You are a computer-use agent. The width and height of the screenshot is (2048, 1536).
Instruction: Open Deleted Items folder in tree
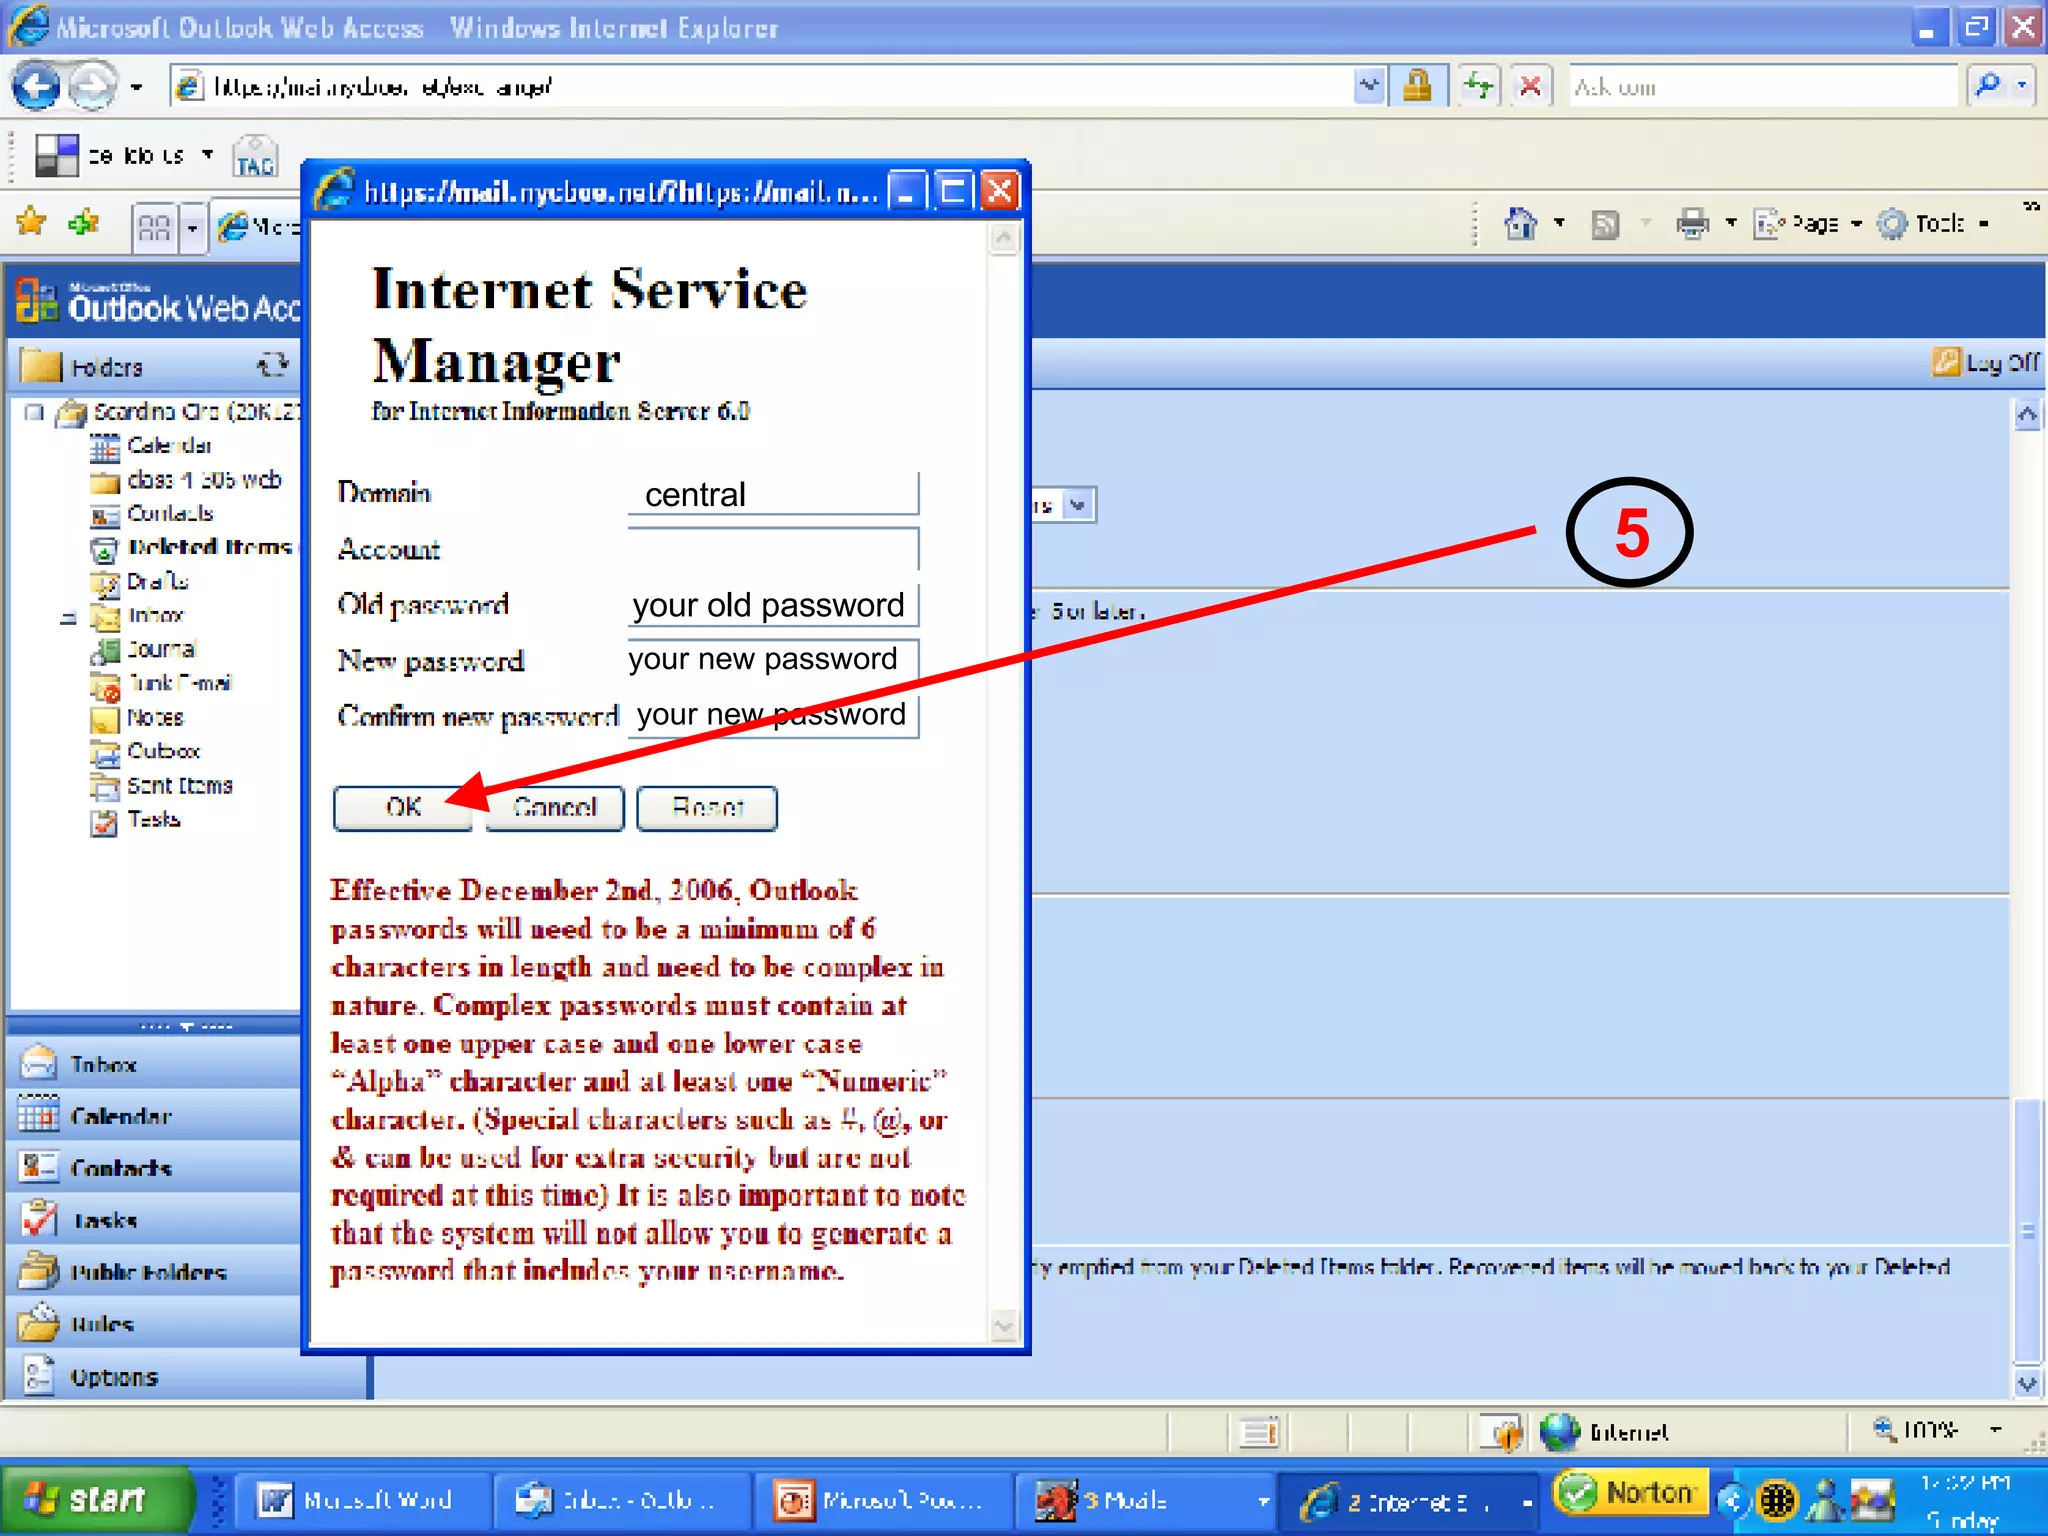click(208, 547)
